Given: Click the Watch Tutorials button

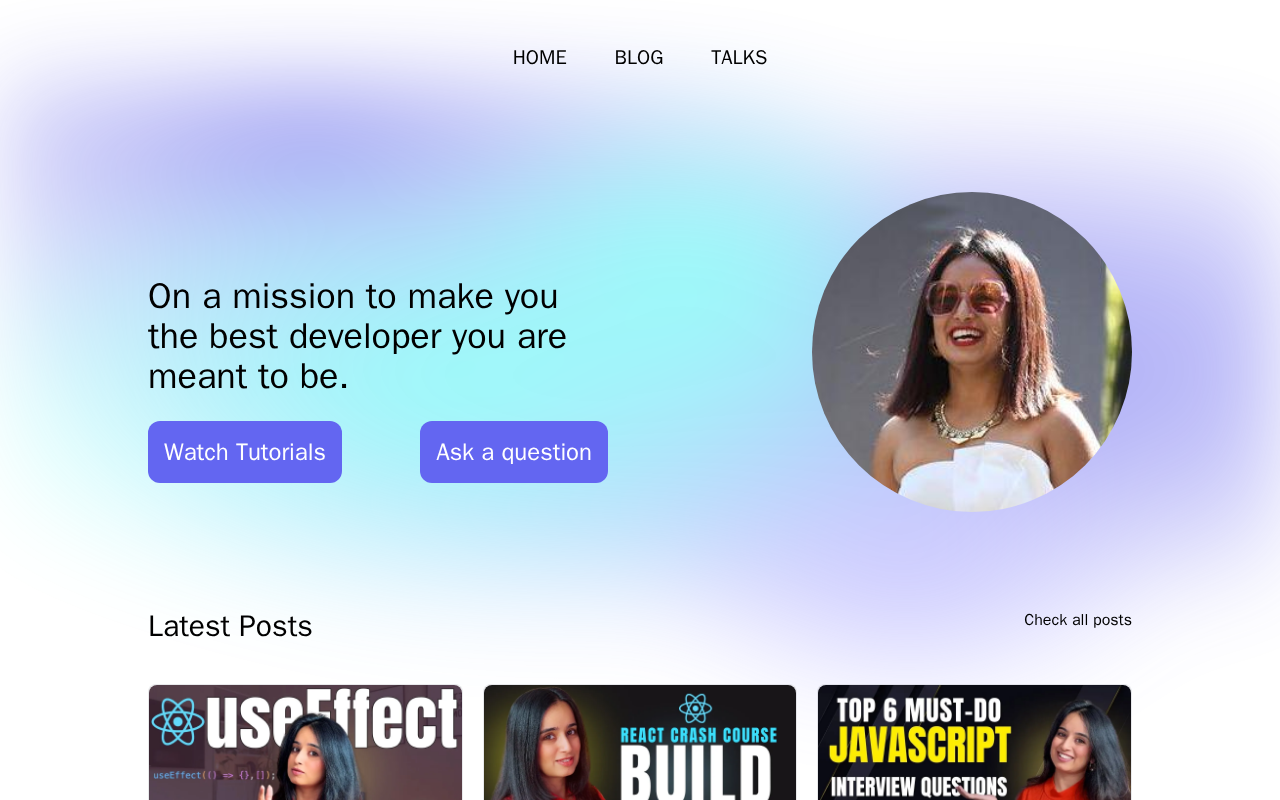Looking at the screenshot, I should 245,452.
